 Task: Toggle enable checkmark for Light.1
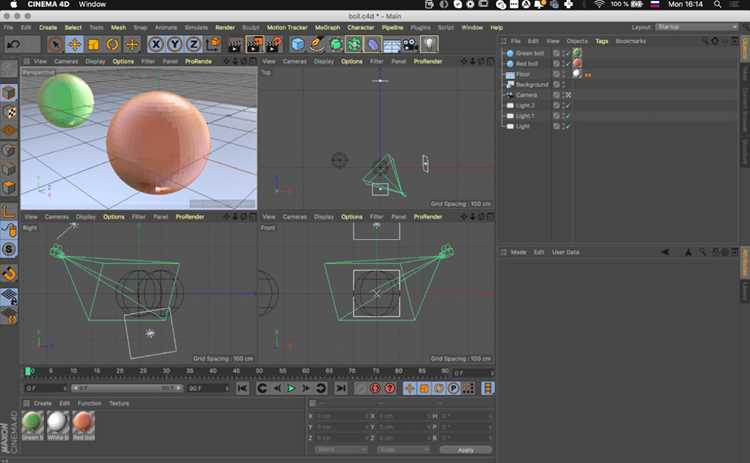click(x=568, y=116)
